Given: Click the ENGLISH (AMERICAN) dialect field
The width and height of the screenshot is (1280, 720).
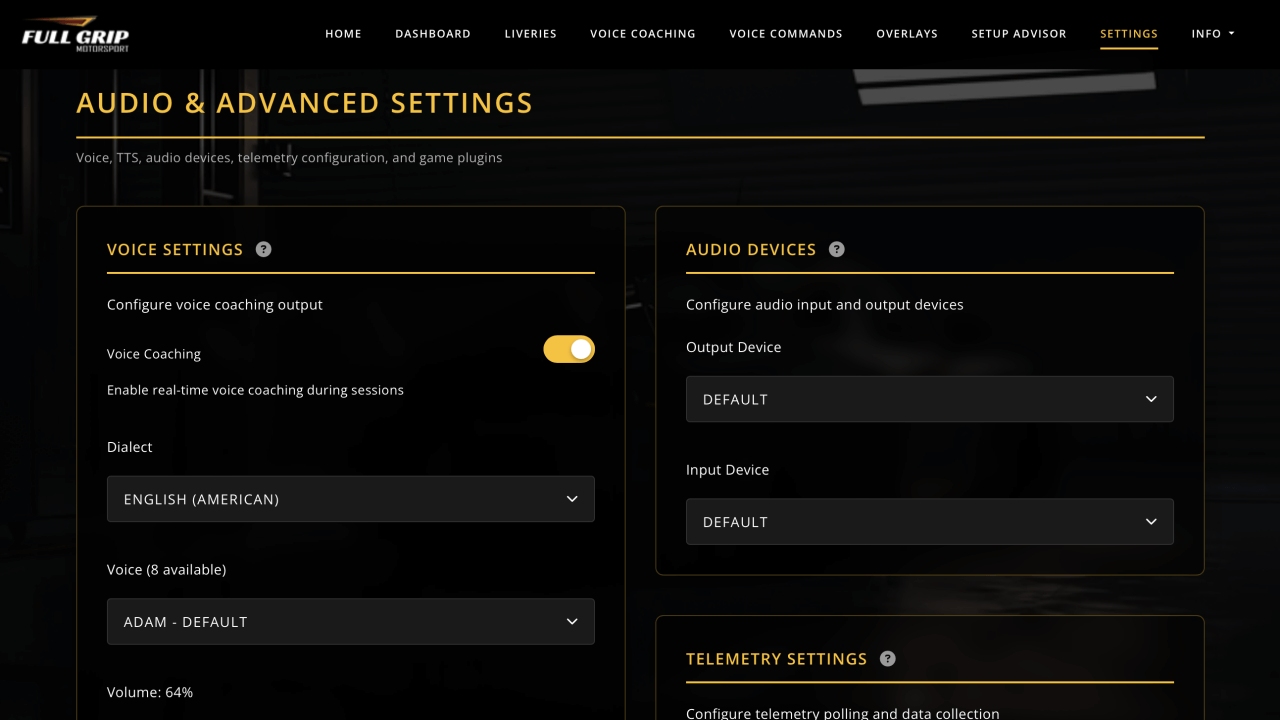Looking at the screenshot, I should pos(350,499).
